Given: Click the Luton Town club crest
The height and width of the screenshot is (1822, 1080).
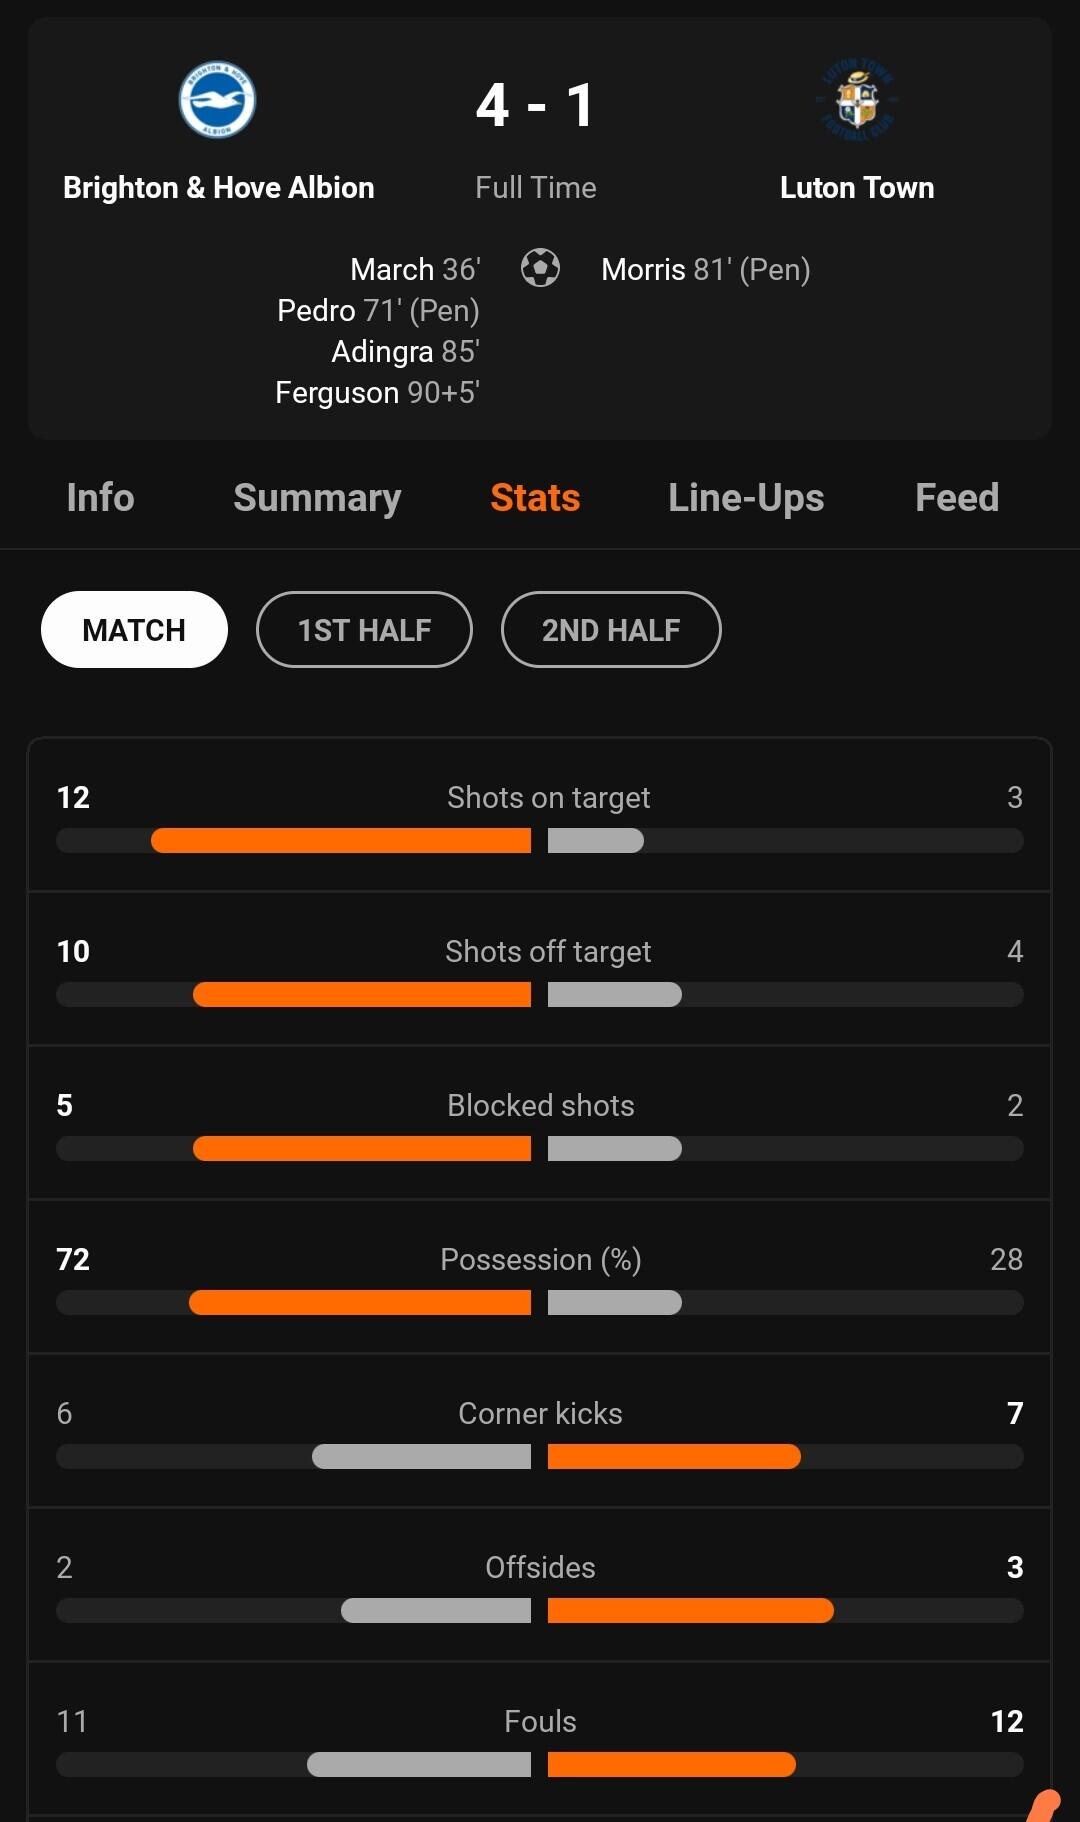Looking at the screenshot, I should pos(857,100).
